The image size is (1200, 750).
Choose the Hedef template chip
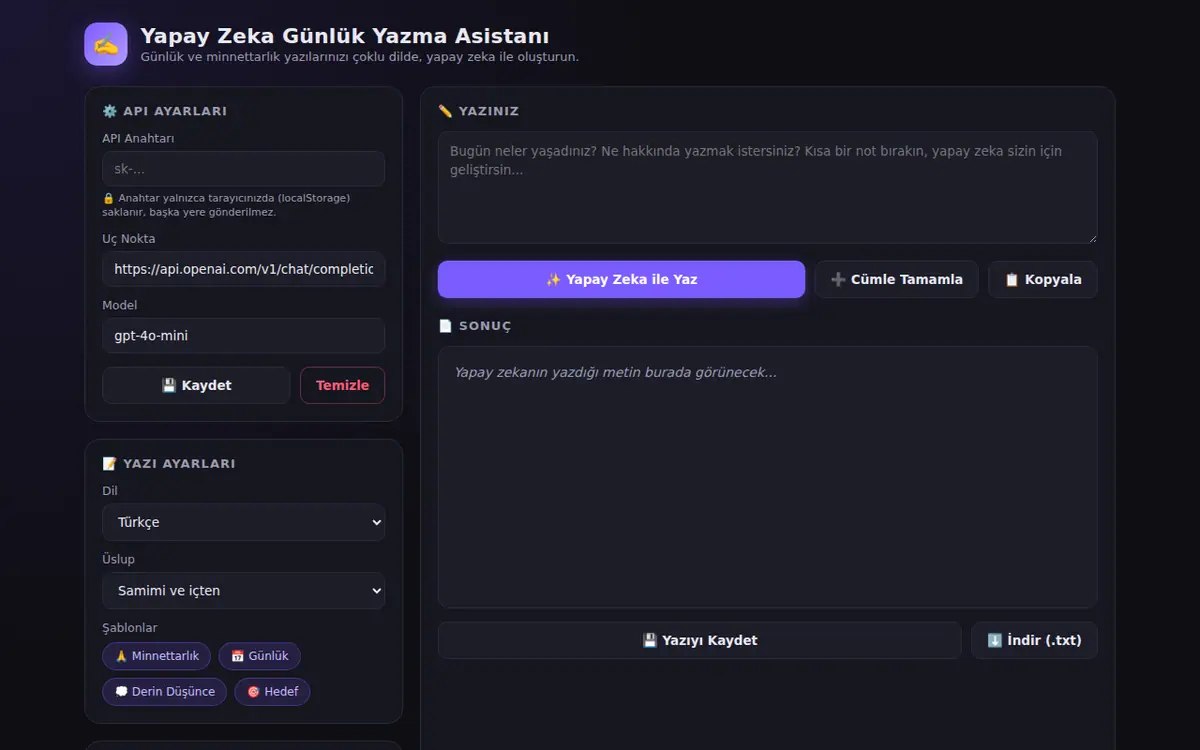click(272, 692)
